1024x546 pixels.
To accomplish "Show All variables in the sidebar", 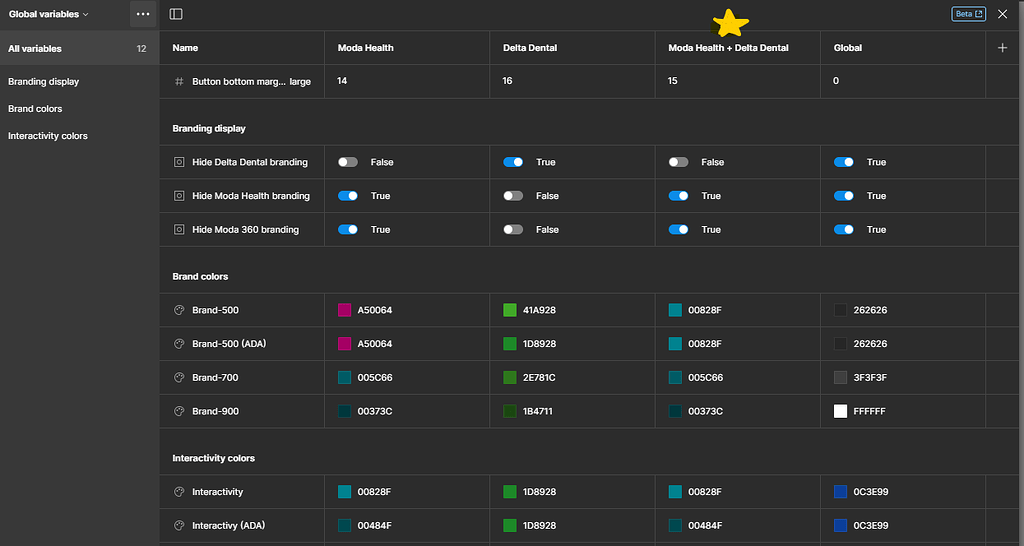I will [35, 48].
